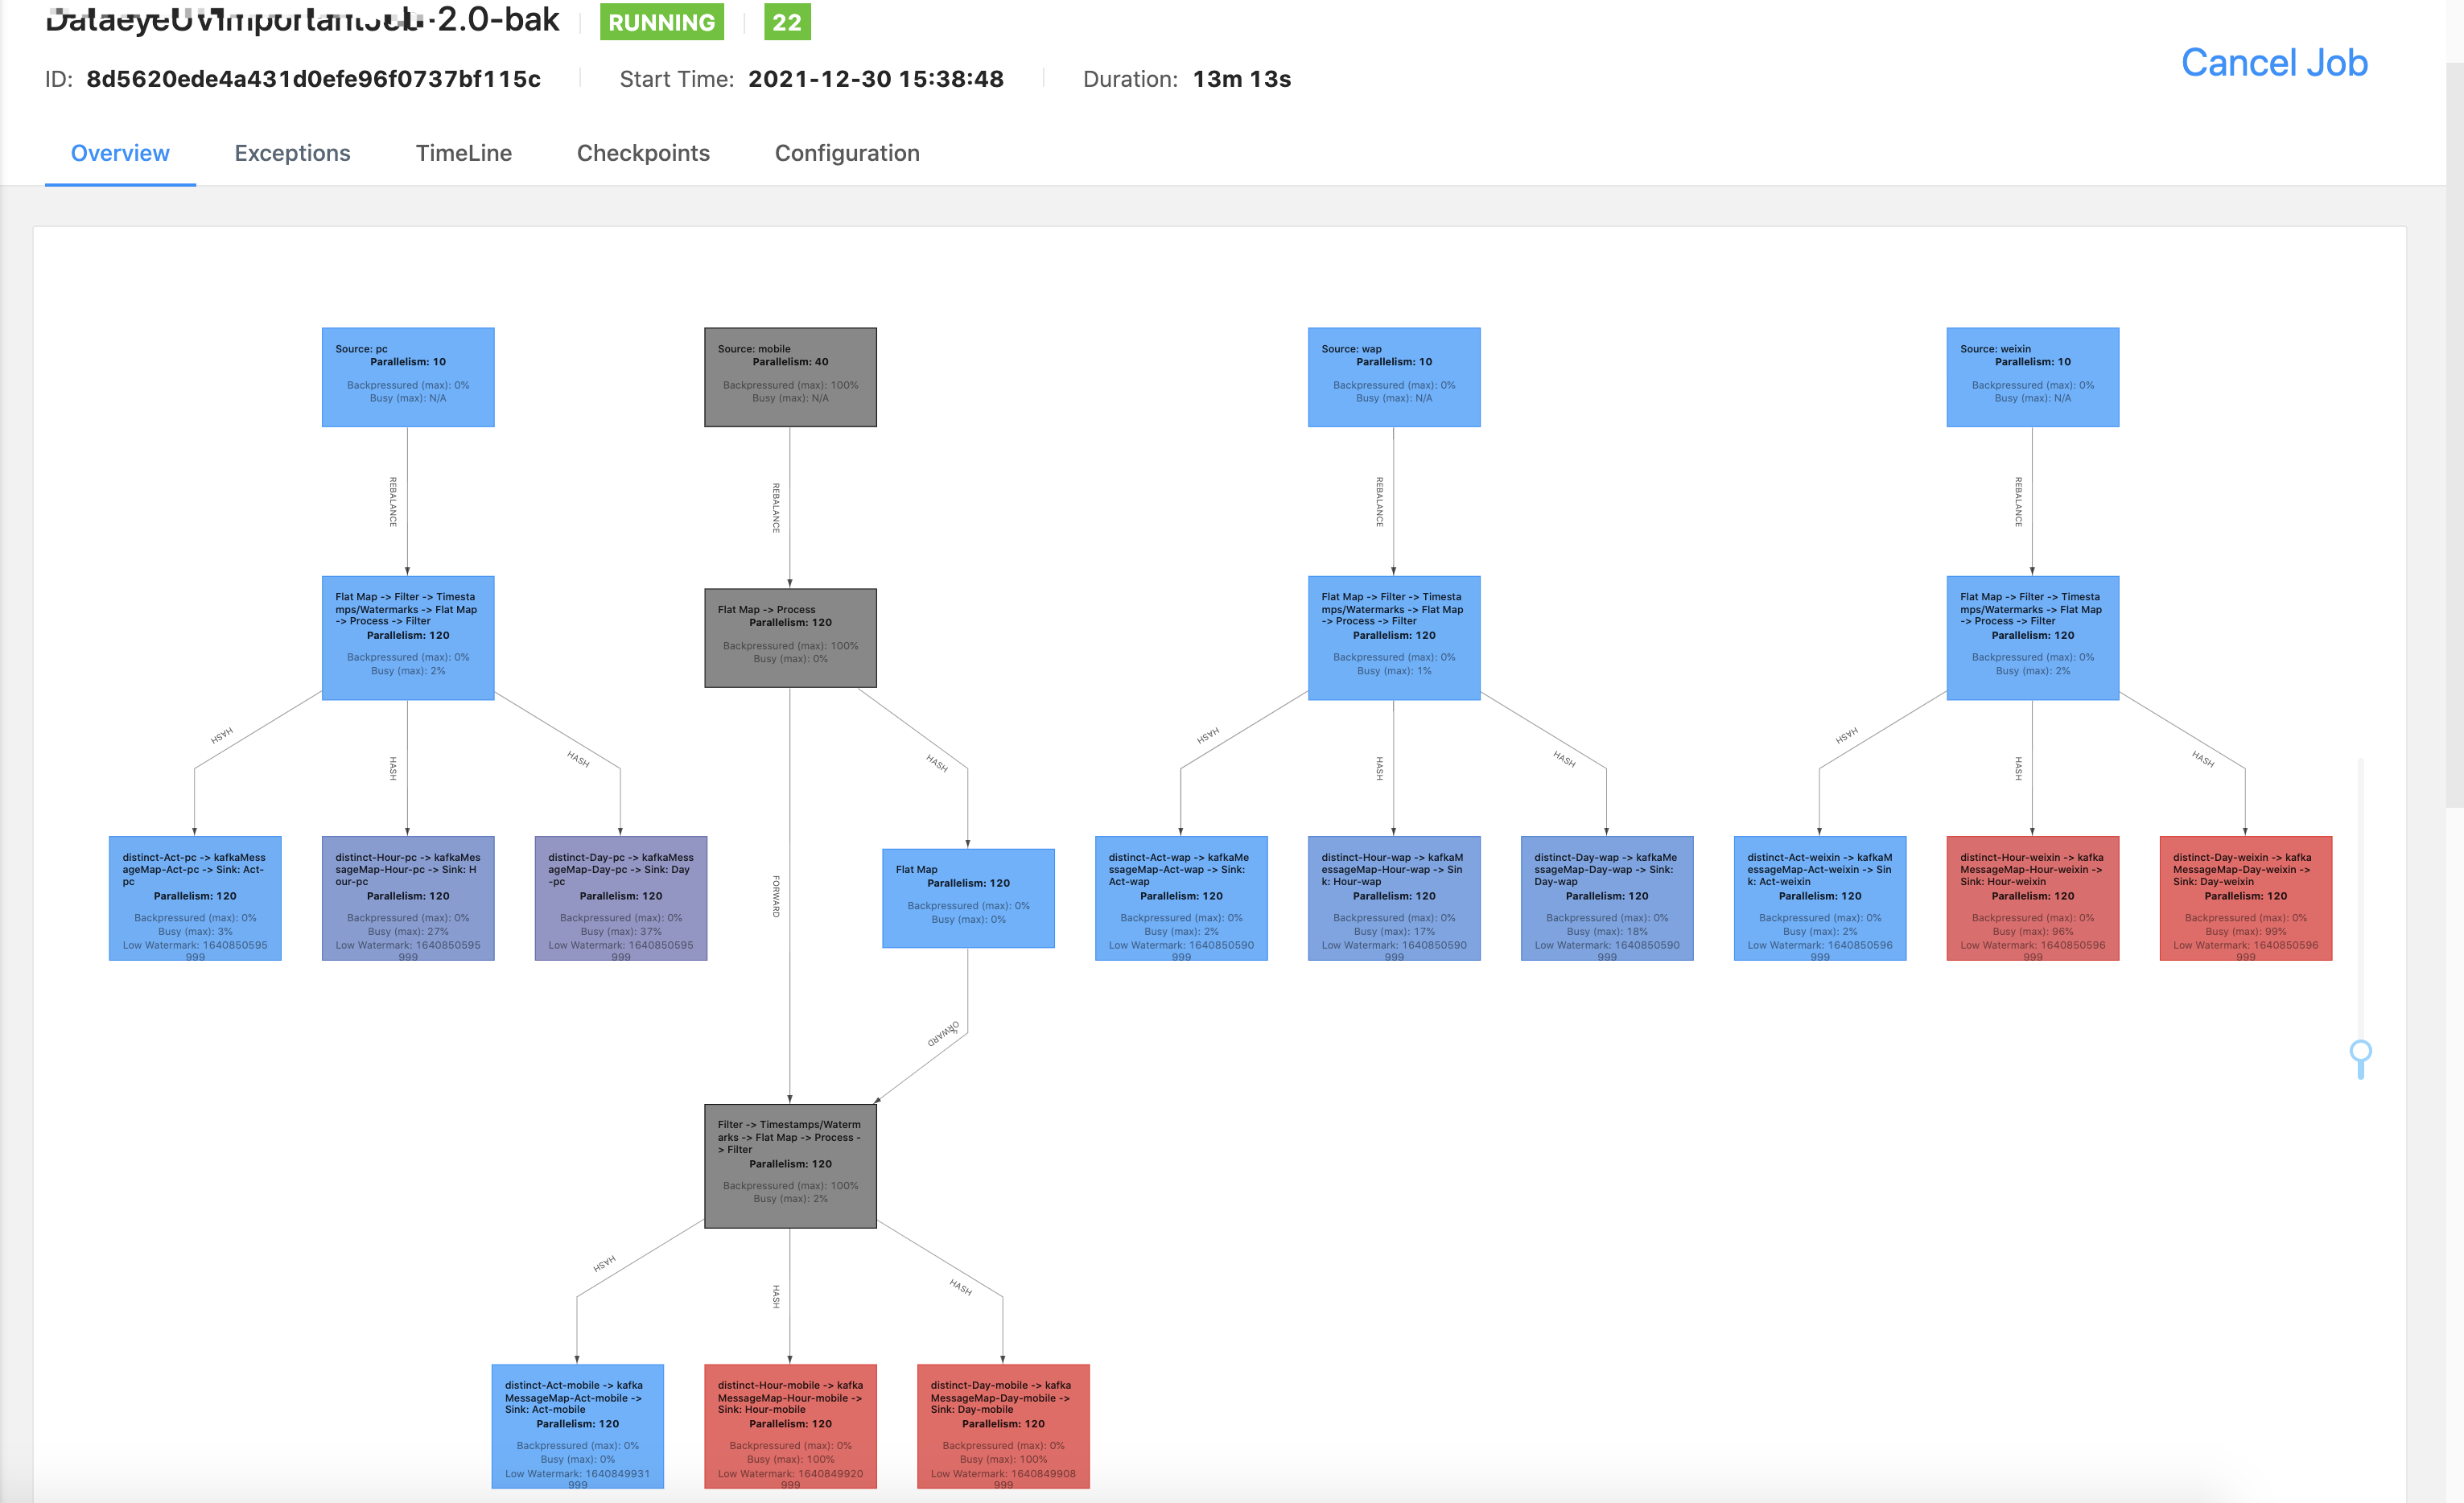This screenshot has width=2464, height=1503.
Task: Switch to the Exceptions tab
Action: (x=292, y=153)
